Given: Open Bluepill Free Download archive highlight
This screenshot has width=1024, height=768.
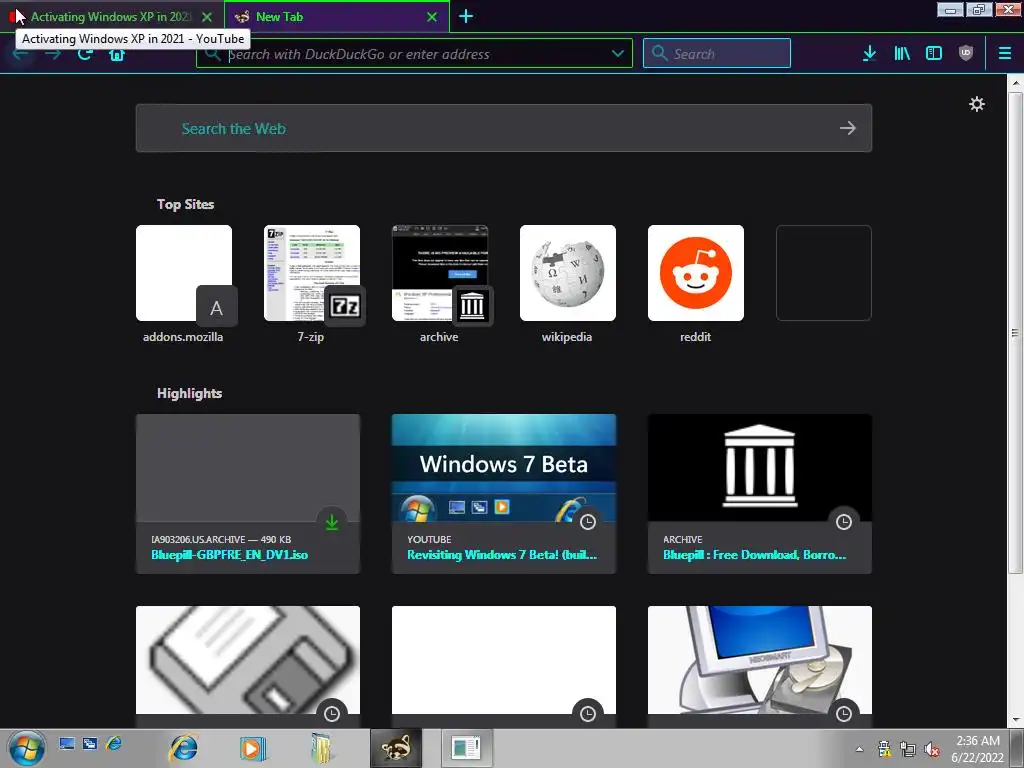Looking at the screenshot, I should click(x=760, y=494).
